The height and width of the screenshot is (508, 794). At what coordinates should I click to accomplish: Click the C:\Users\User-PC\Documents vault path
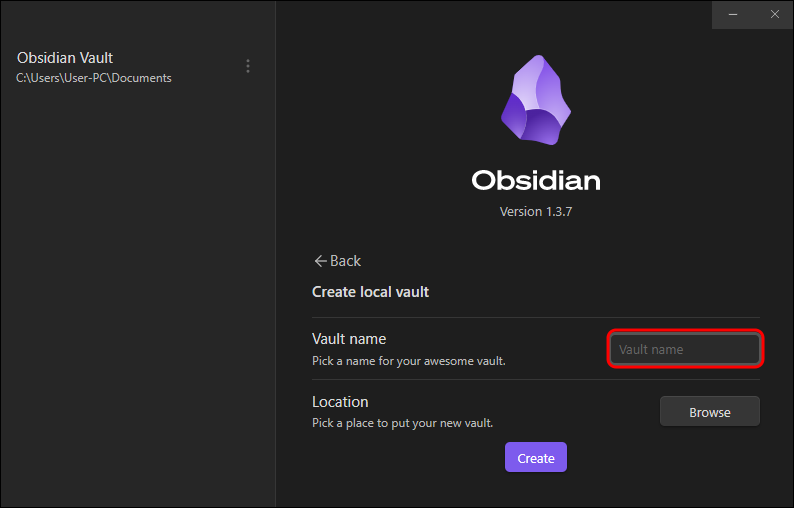[x=94, y=78]
